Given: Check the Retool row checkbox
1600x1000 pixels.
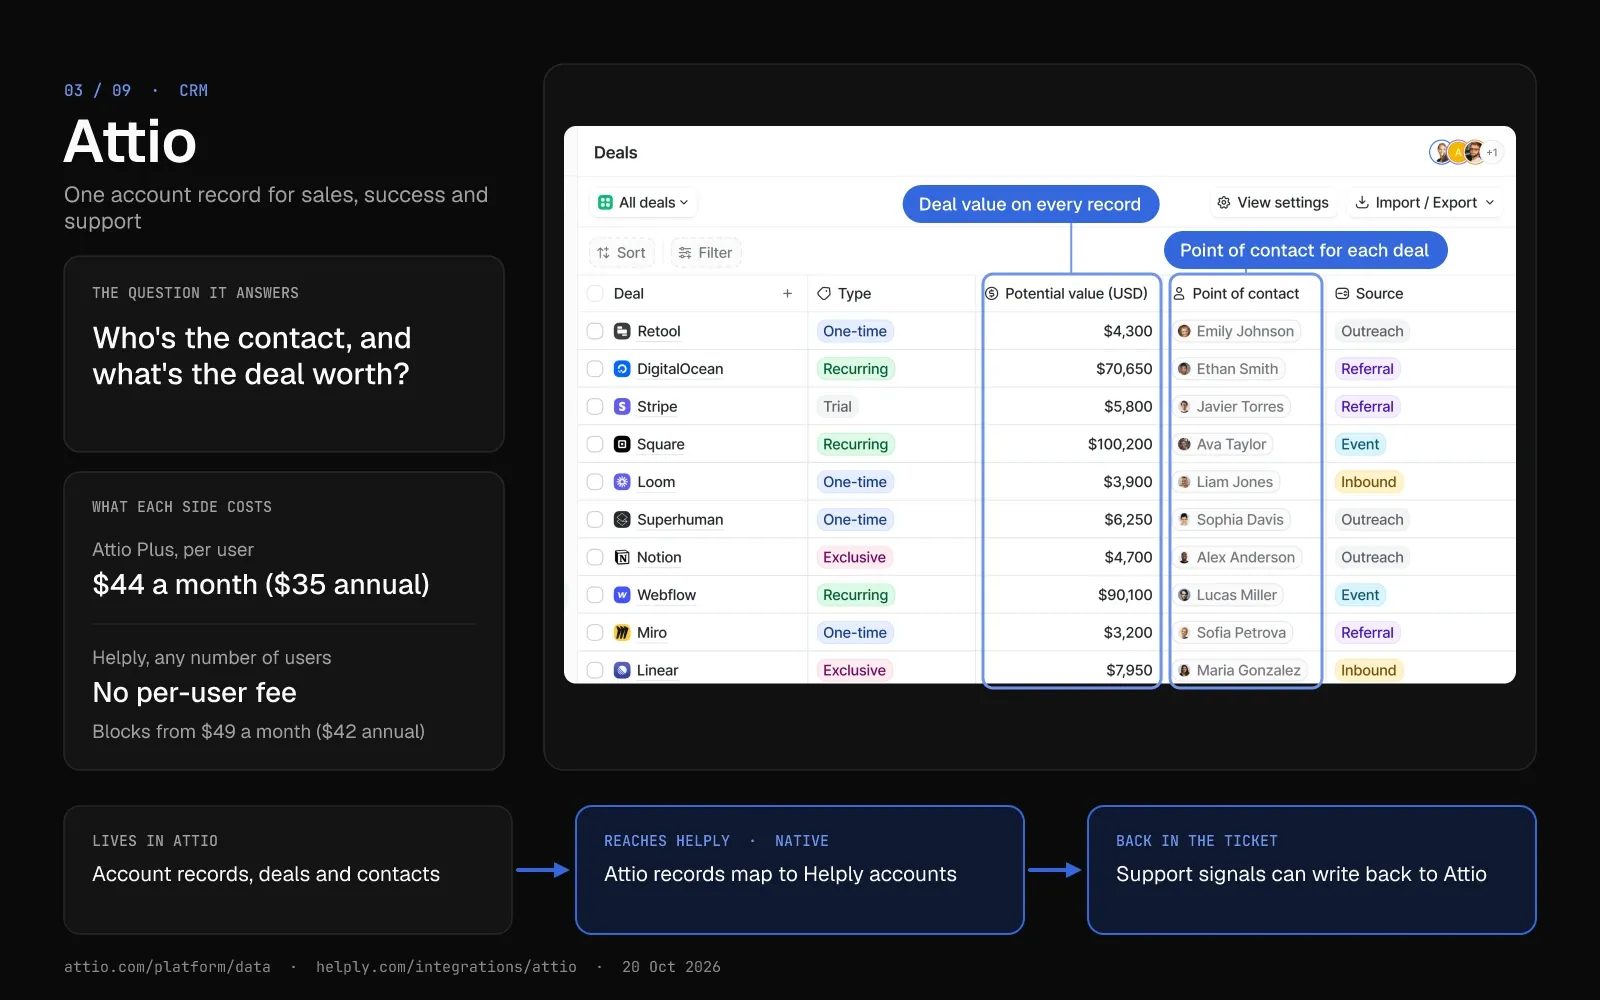Looking at the screenshot, I should click(x=595, y=331).
